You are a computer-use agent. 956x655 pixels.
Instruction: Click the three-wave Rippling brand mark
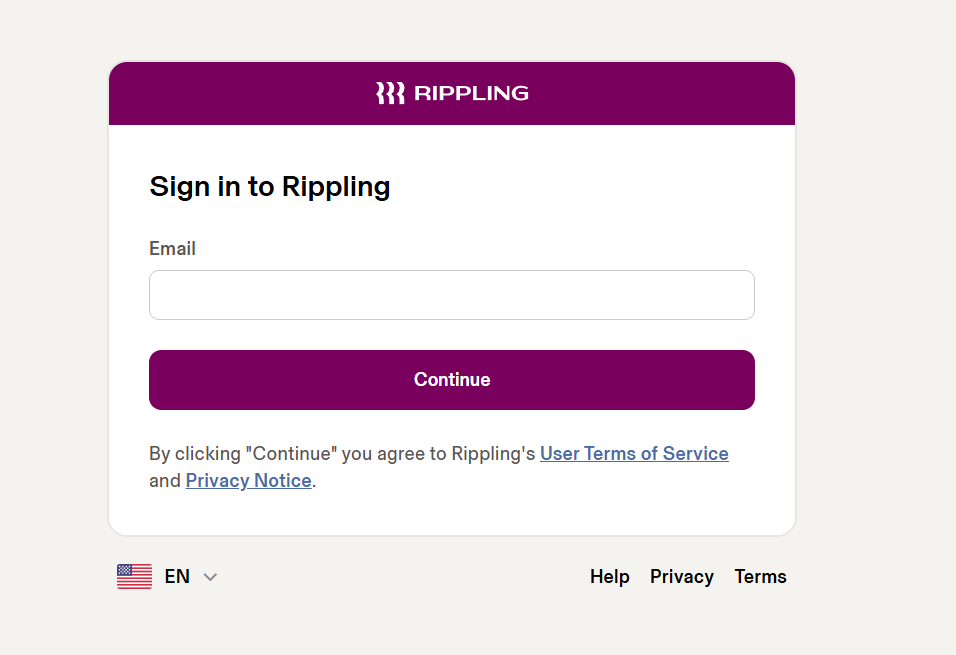coord(389,92)
